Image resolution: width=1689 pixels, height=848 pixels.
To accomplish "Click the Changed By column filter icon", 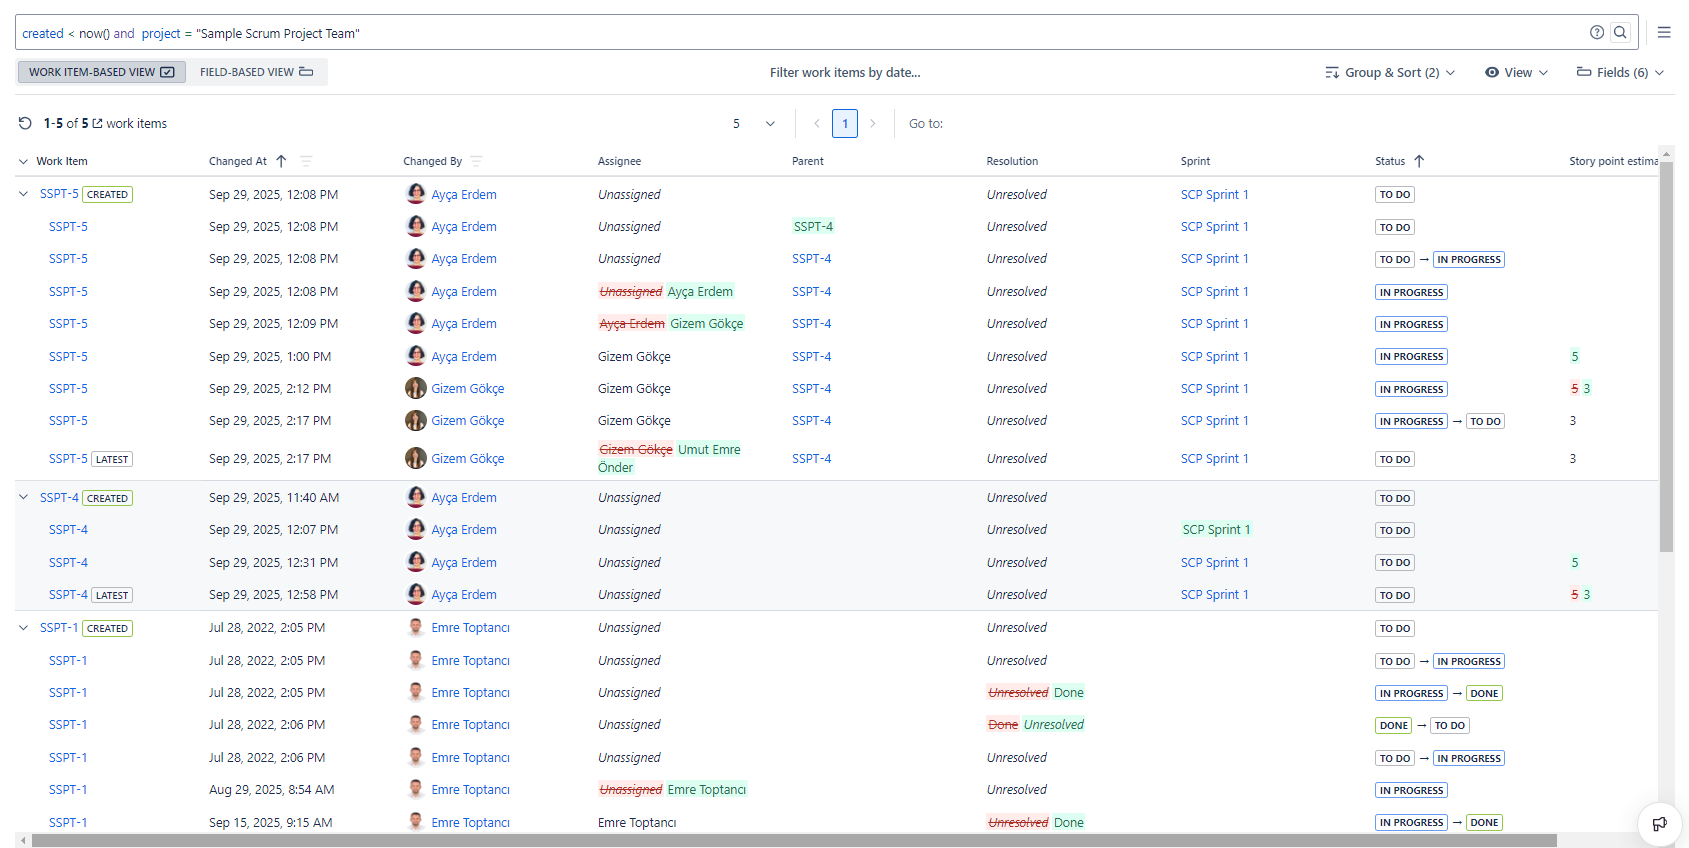I will (x=476, y=161).
